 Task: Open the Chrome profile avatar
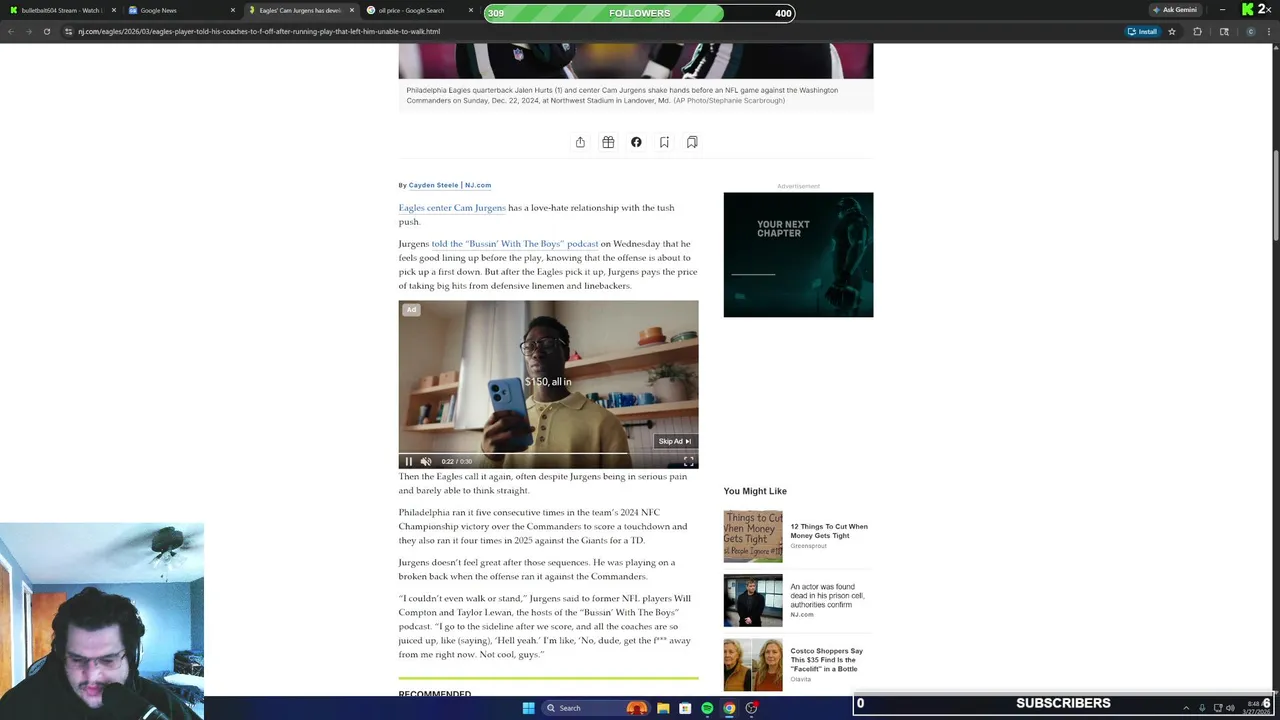click(x=1251, y=31)
